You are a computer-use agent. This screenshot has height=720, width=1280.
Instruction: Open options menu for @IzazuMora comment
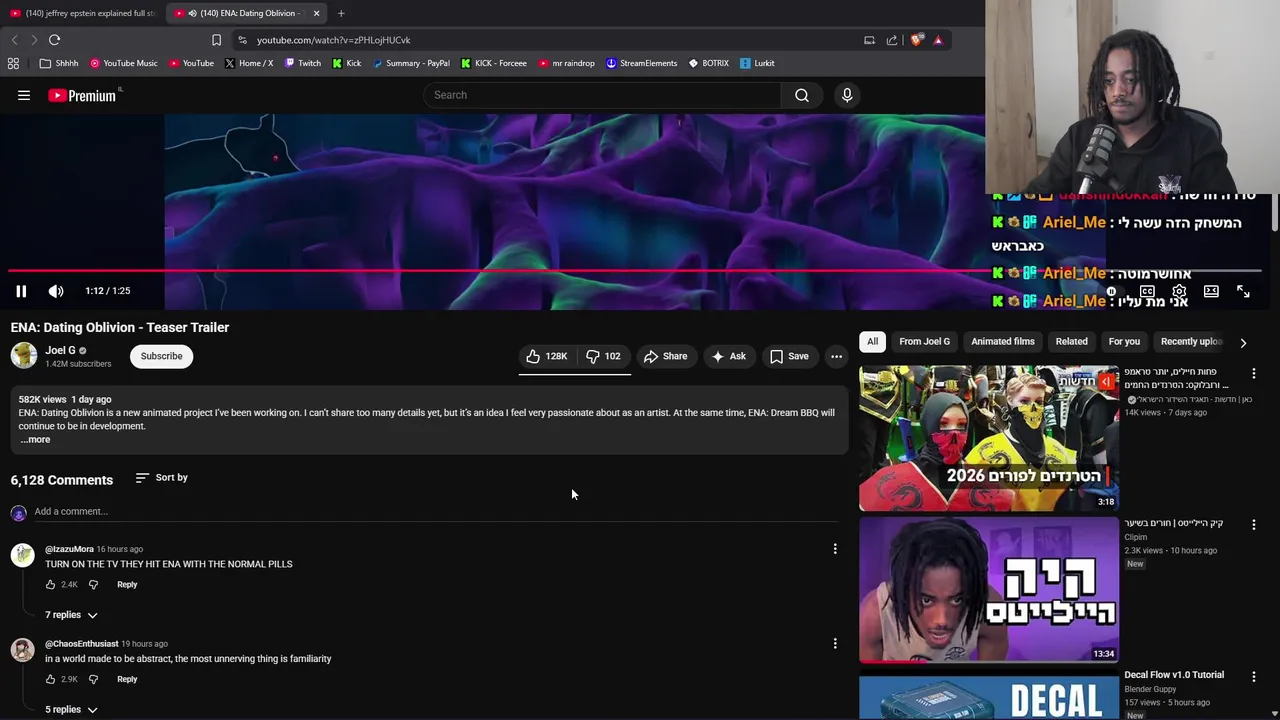835,549
